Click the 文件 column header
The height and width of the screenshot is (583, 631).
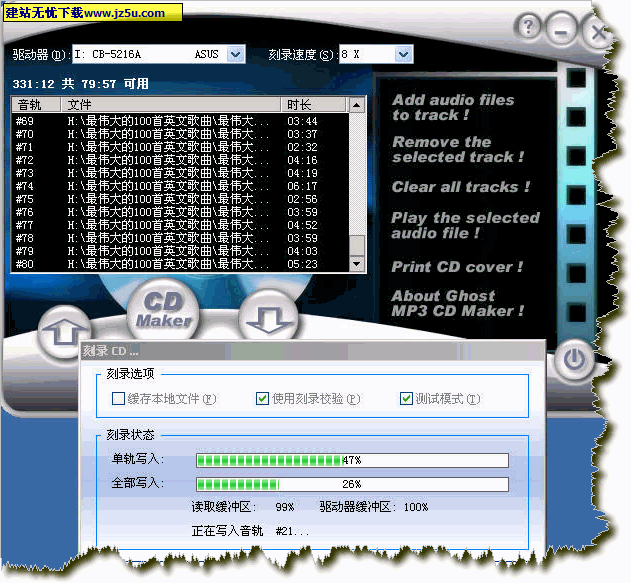[x=170, y=105]
